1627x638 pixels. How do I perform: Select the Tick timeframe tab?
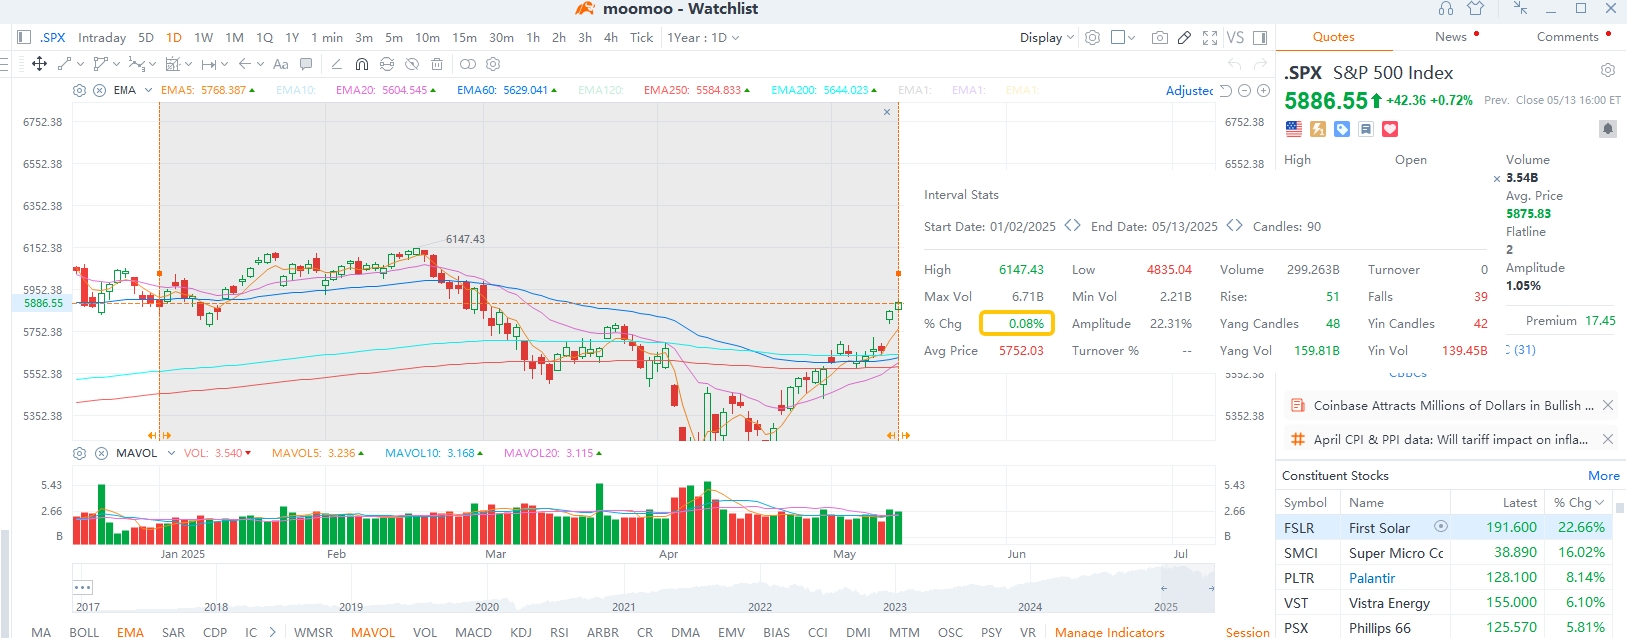pyautogui.click(x=641, y=38)
